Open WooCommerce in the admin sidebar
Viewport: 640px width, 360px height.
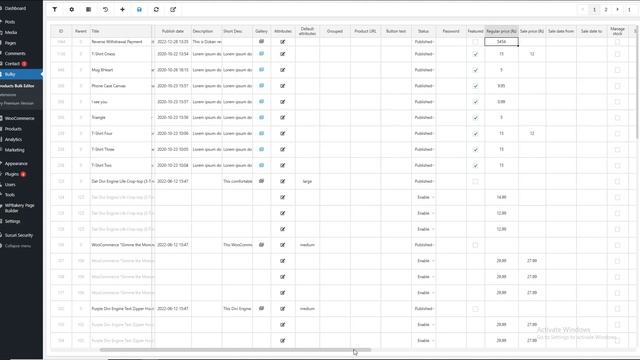(19, 118)
